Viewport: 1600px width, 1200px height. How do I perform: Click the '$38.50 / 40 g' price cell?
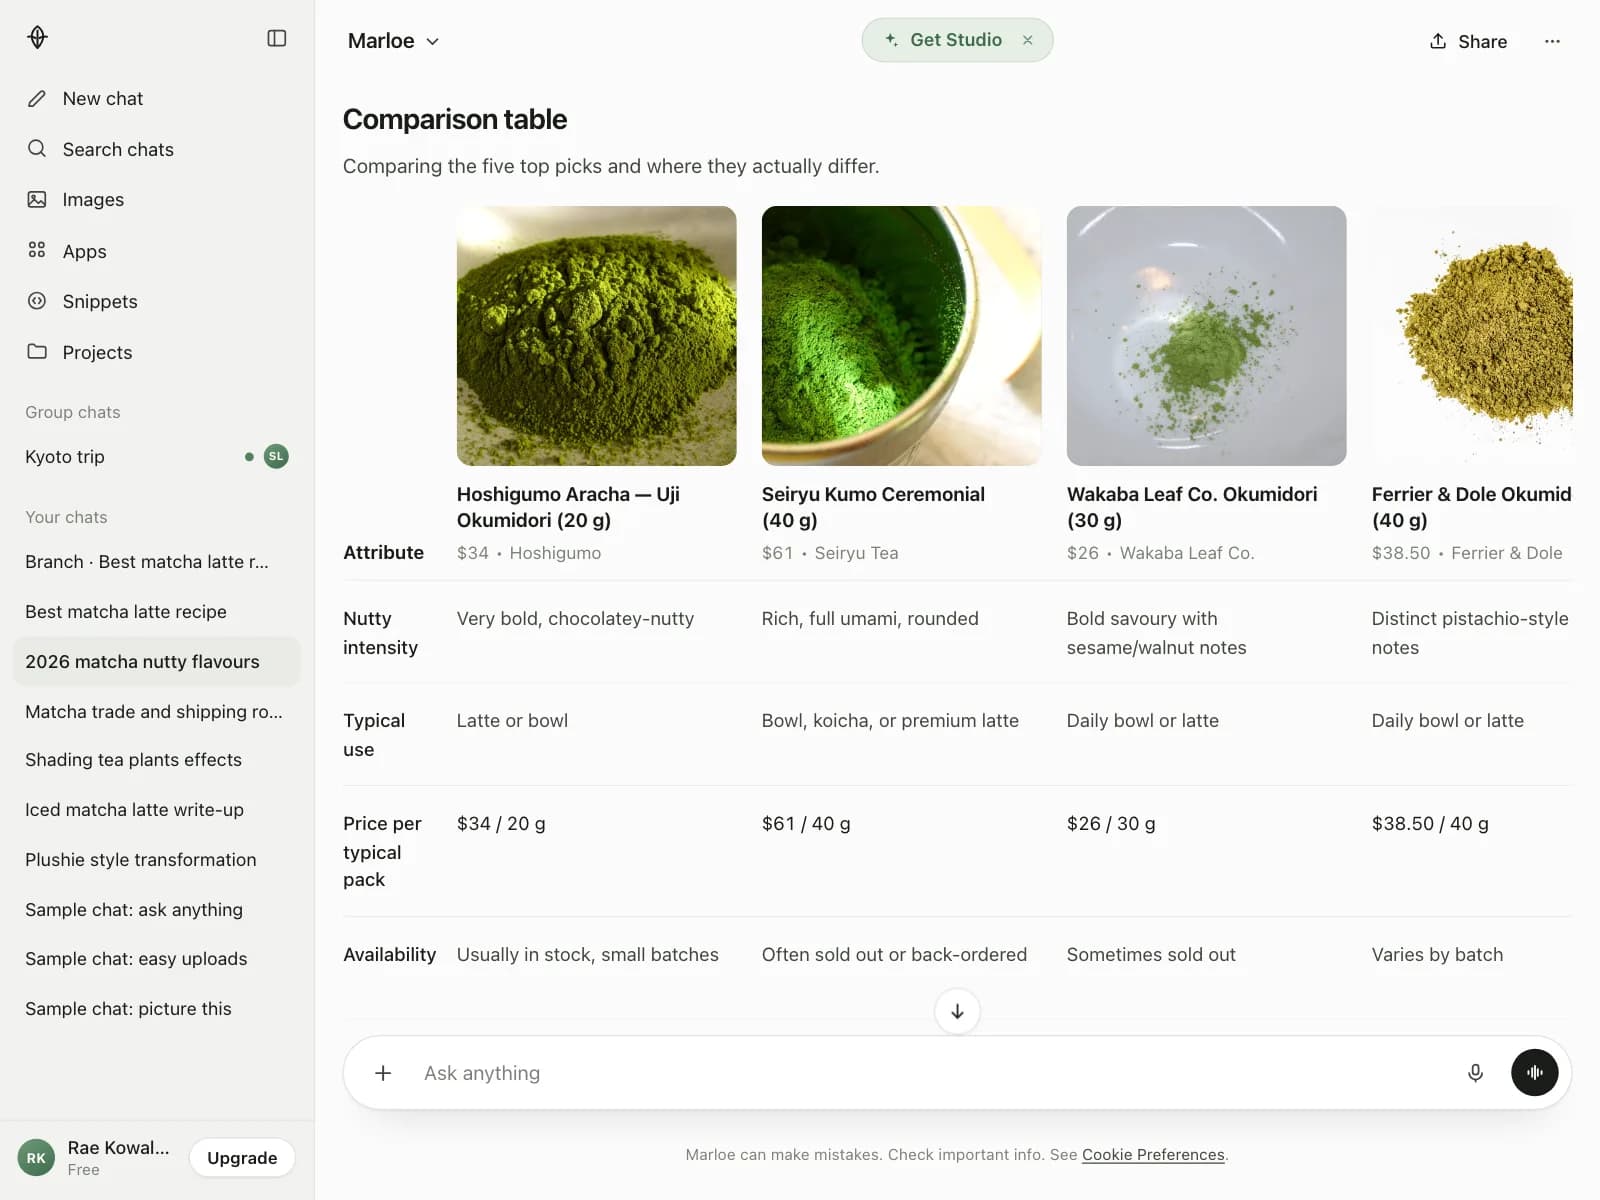[1430, 824]
